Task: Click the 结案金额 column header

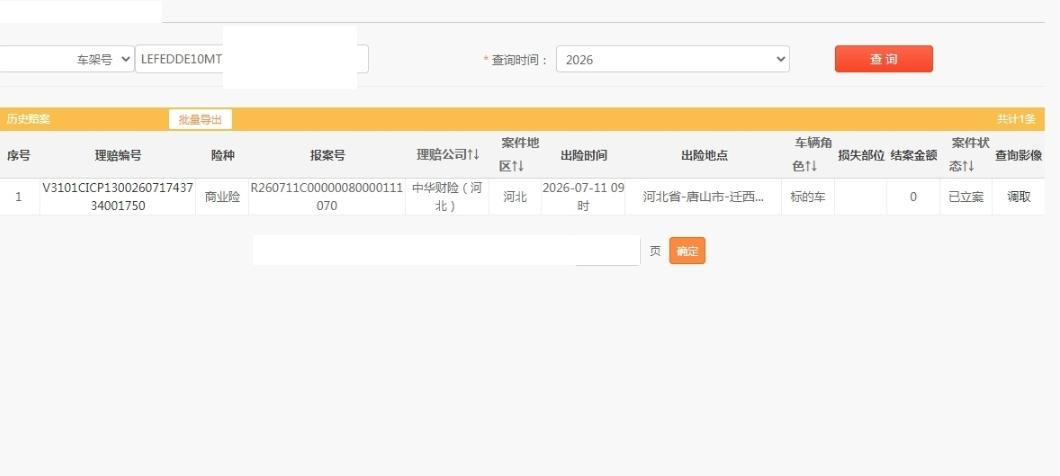Action: (913, 155)
